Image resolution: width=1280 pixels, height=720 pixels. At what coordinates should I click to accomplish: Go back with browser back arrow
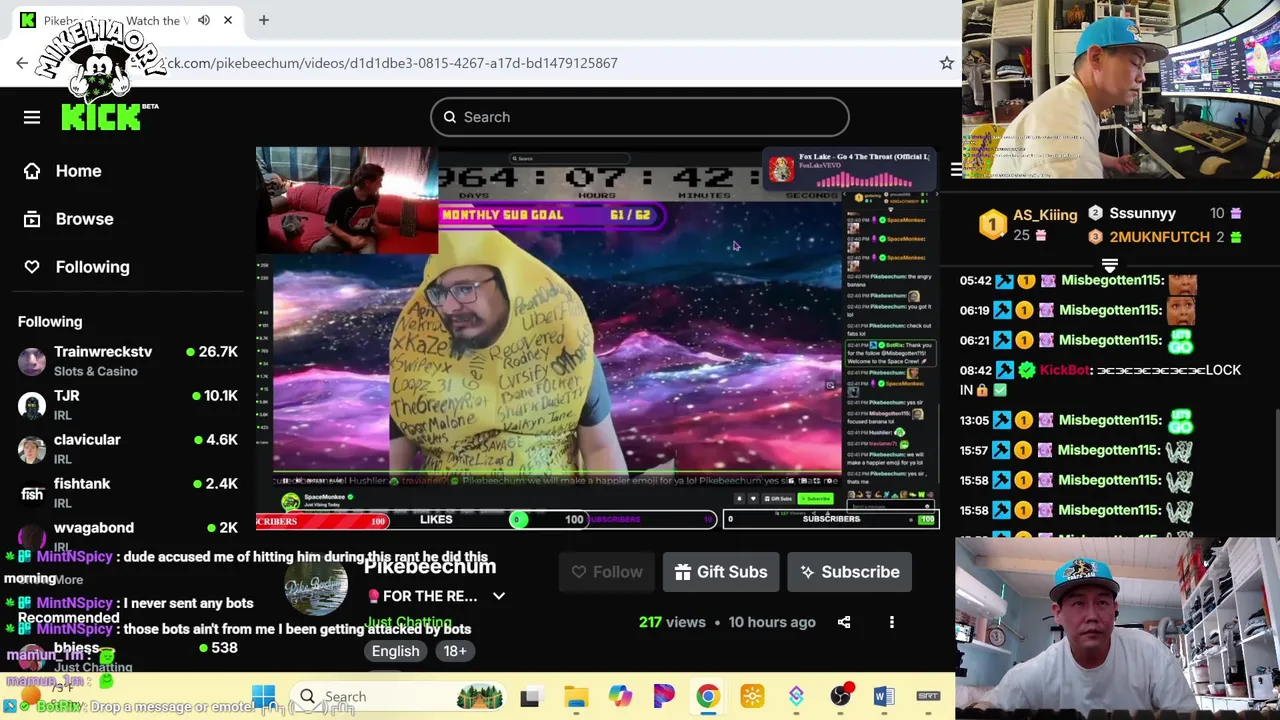(22, 63)
